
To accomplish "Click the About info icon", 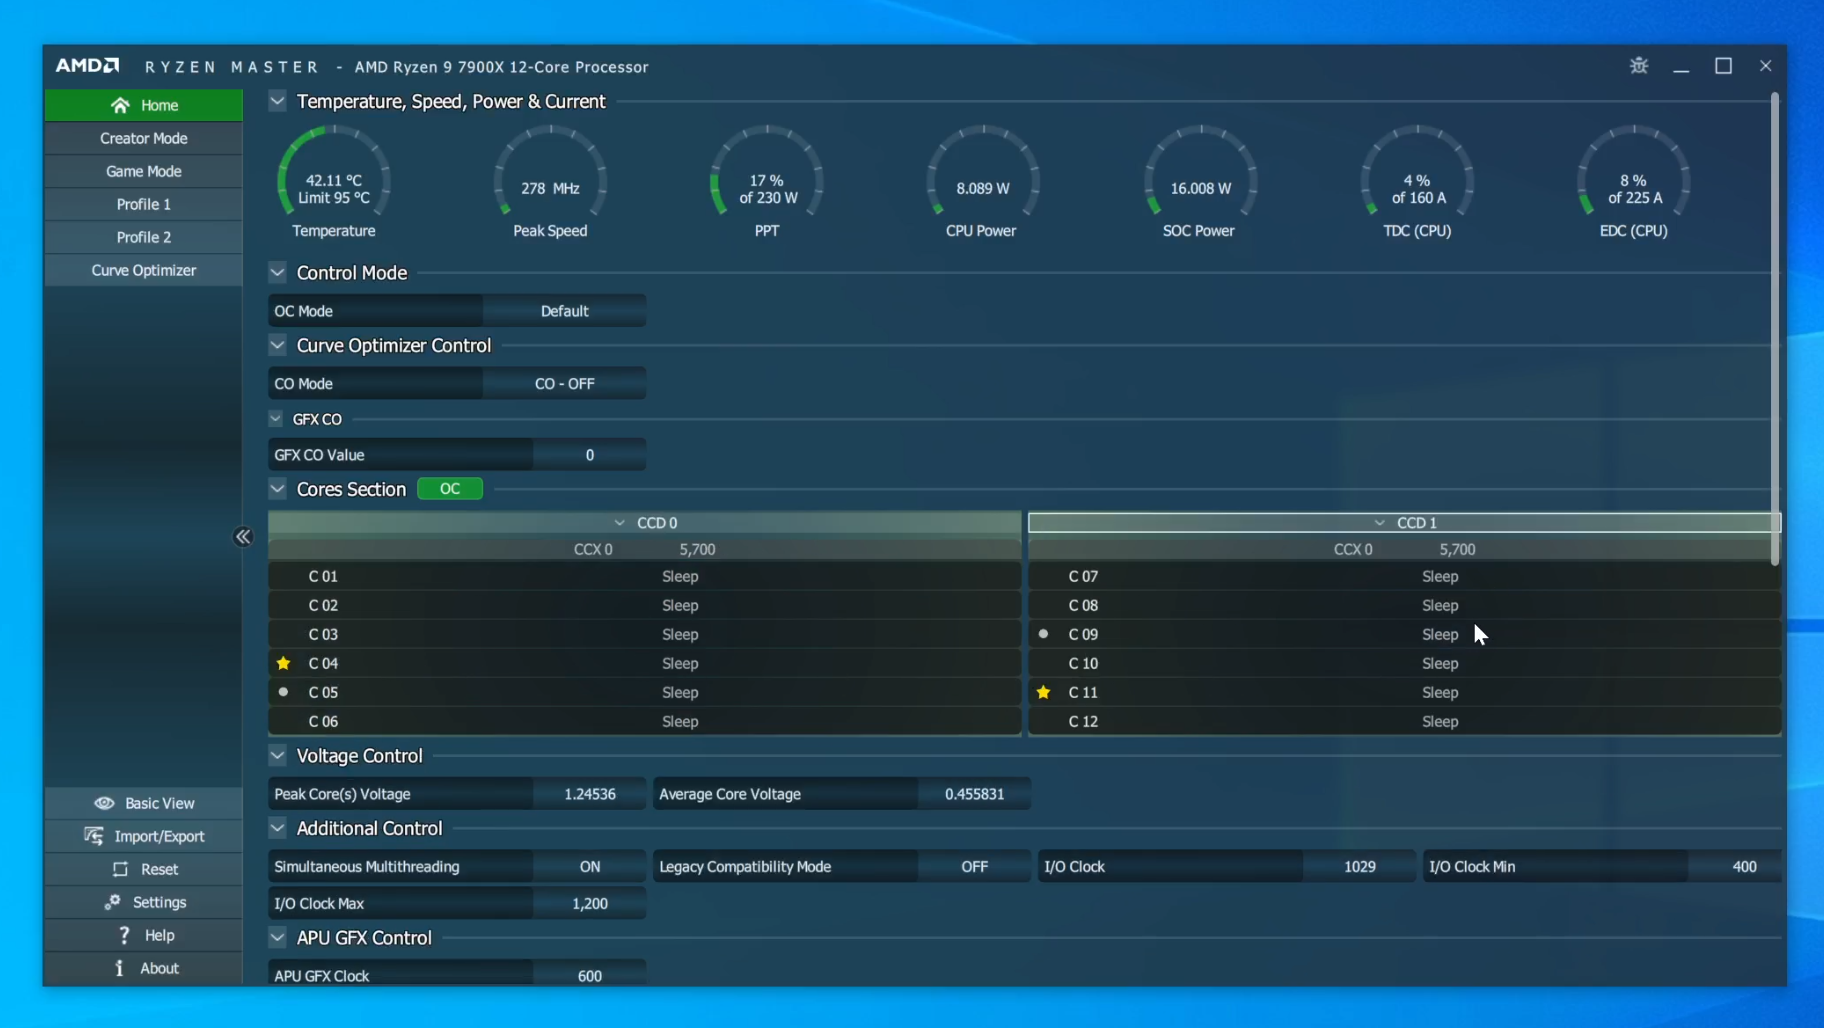I will (x=119, y=968).
